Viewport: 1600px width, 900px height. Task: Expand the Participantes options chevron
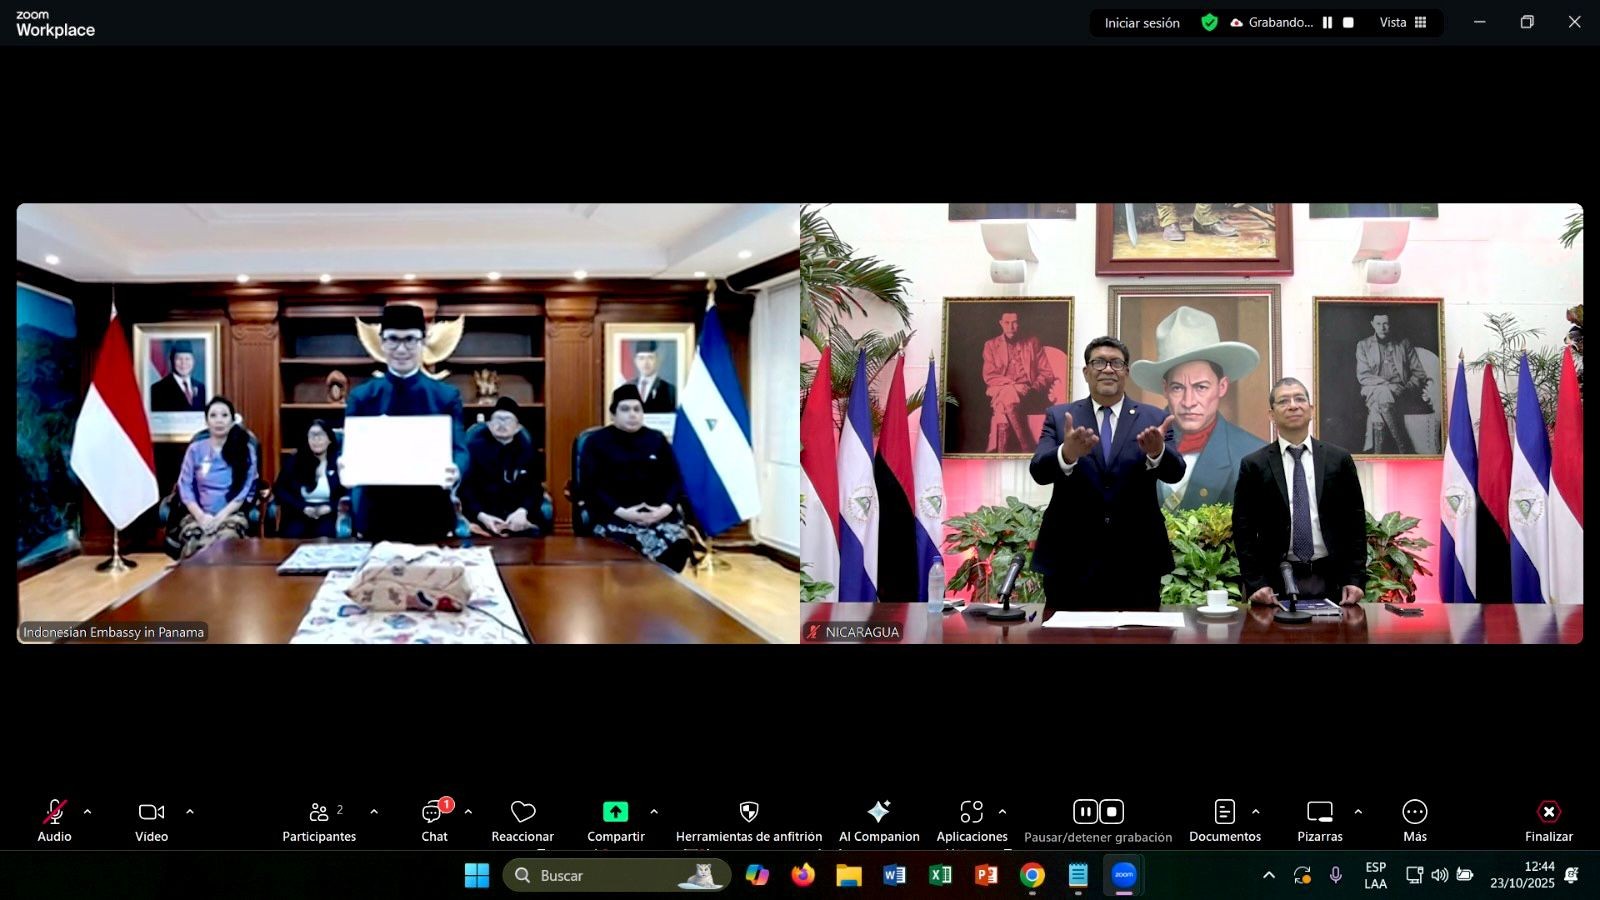tap(374, 812)
